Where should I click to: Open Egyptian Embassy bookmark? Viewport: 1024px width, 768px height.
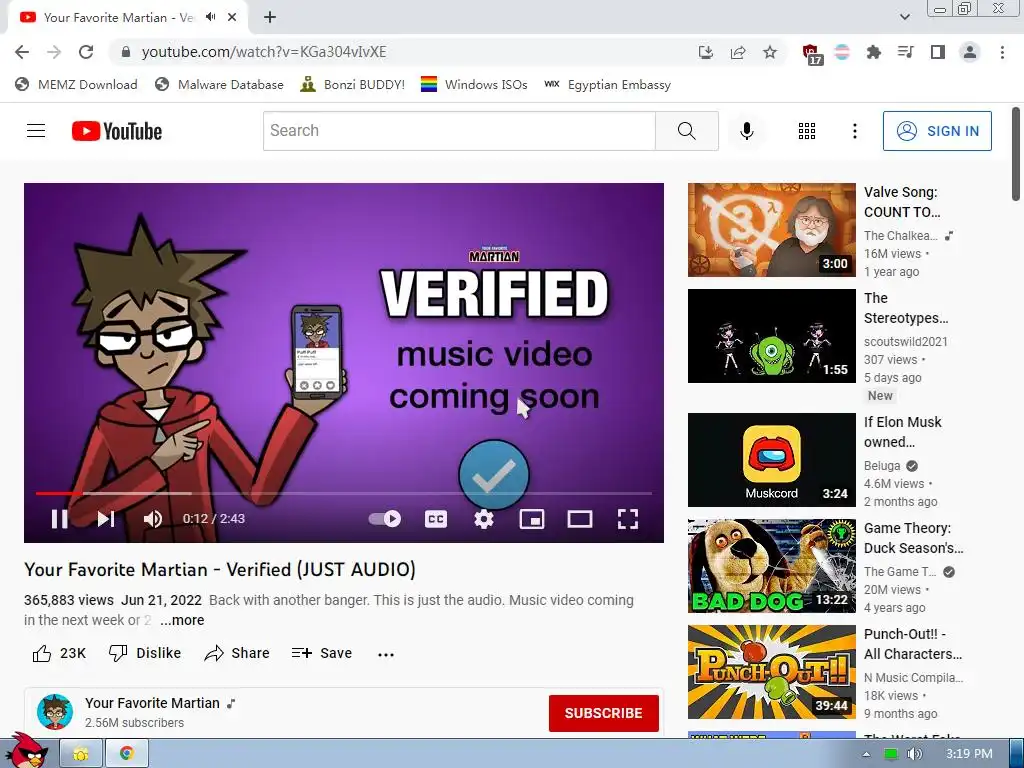click(607, 84)
